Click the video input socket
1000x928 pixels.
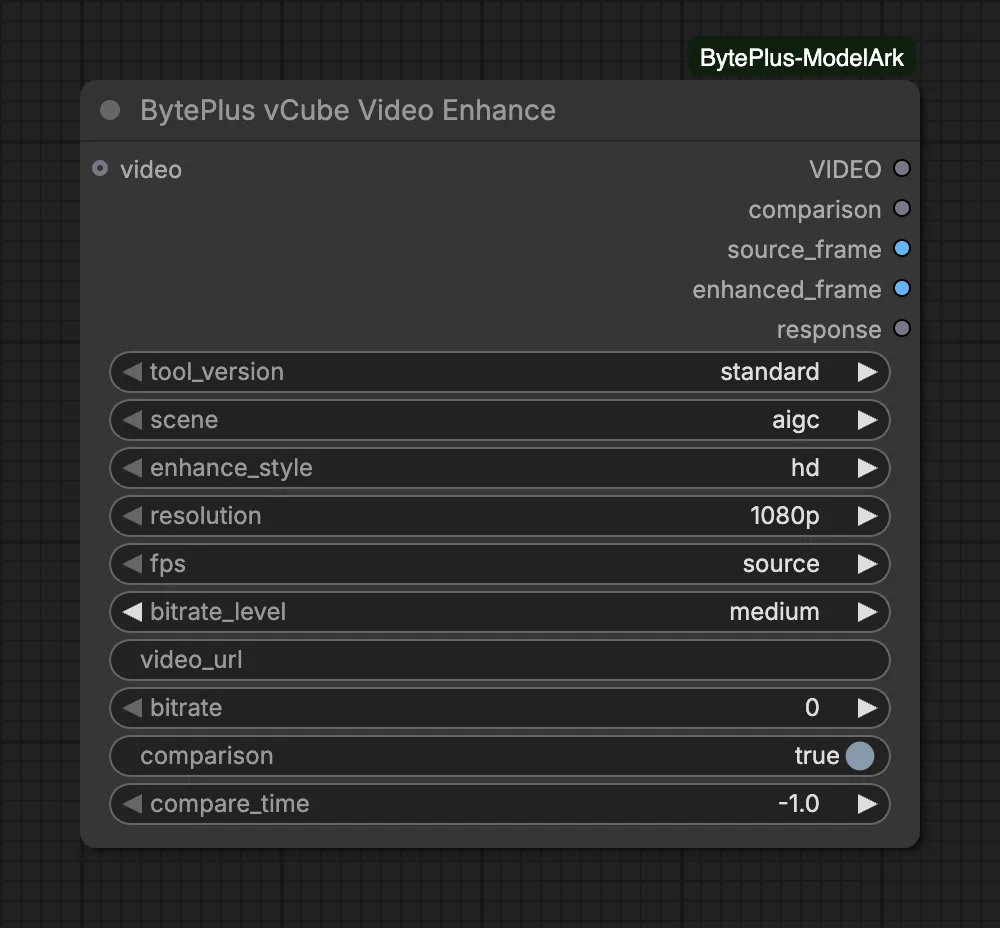point(100,168)
